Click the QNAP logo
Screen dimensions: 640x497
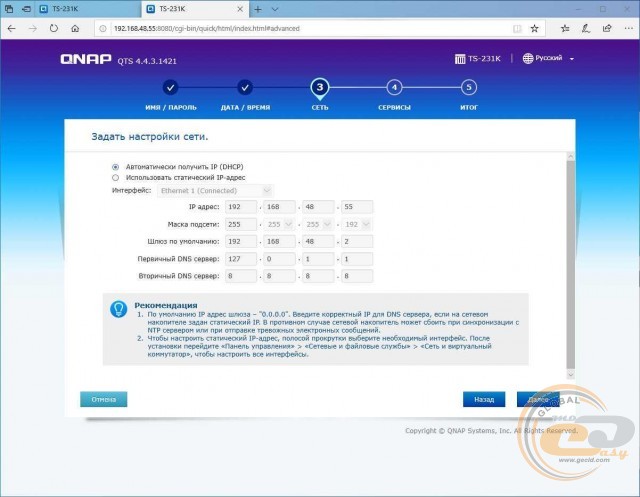coord(86,59)
